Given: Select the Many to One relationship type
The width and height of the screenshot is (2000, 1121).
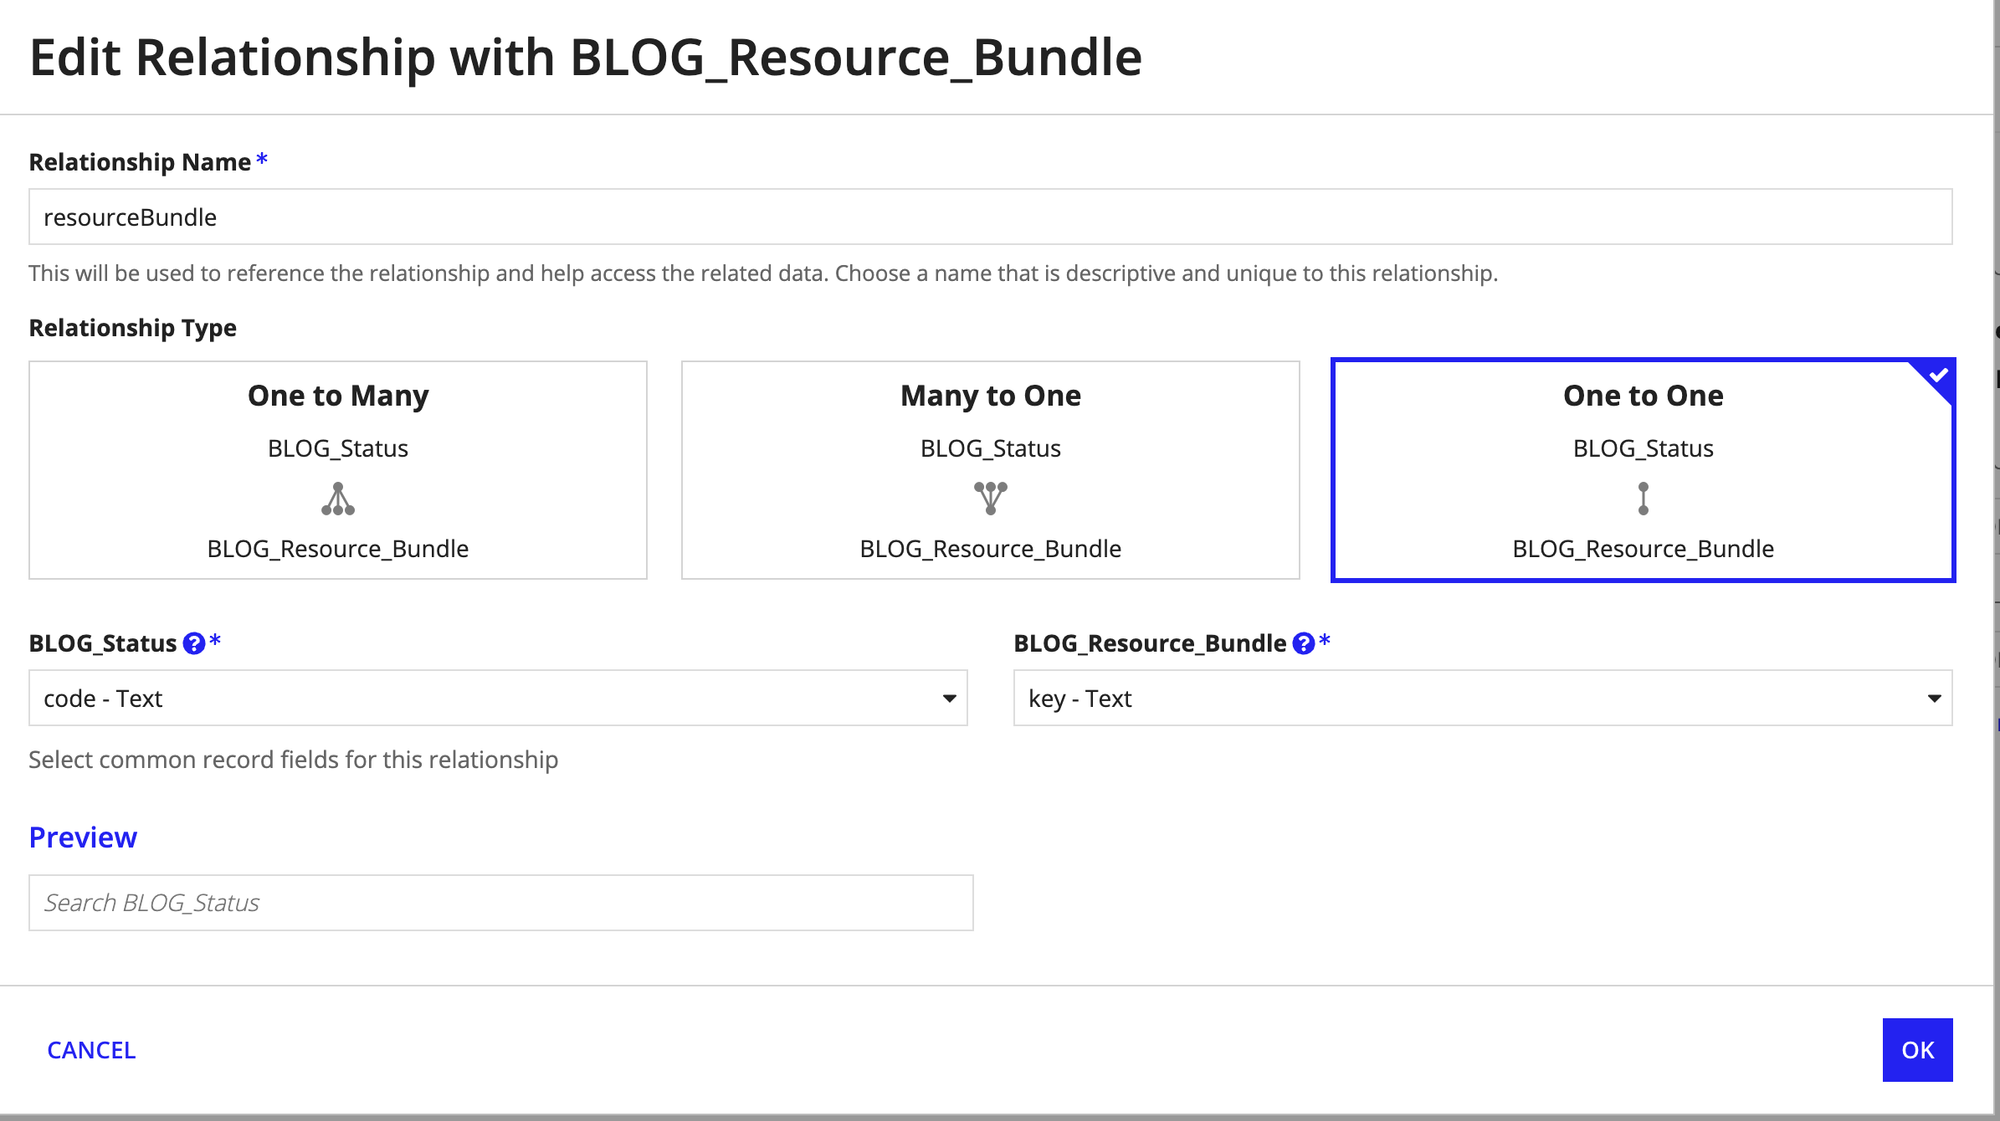Looking at the screenshot, I should 990,396.
